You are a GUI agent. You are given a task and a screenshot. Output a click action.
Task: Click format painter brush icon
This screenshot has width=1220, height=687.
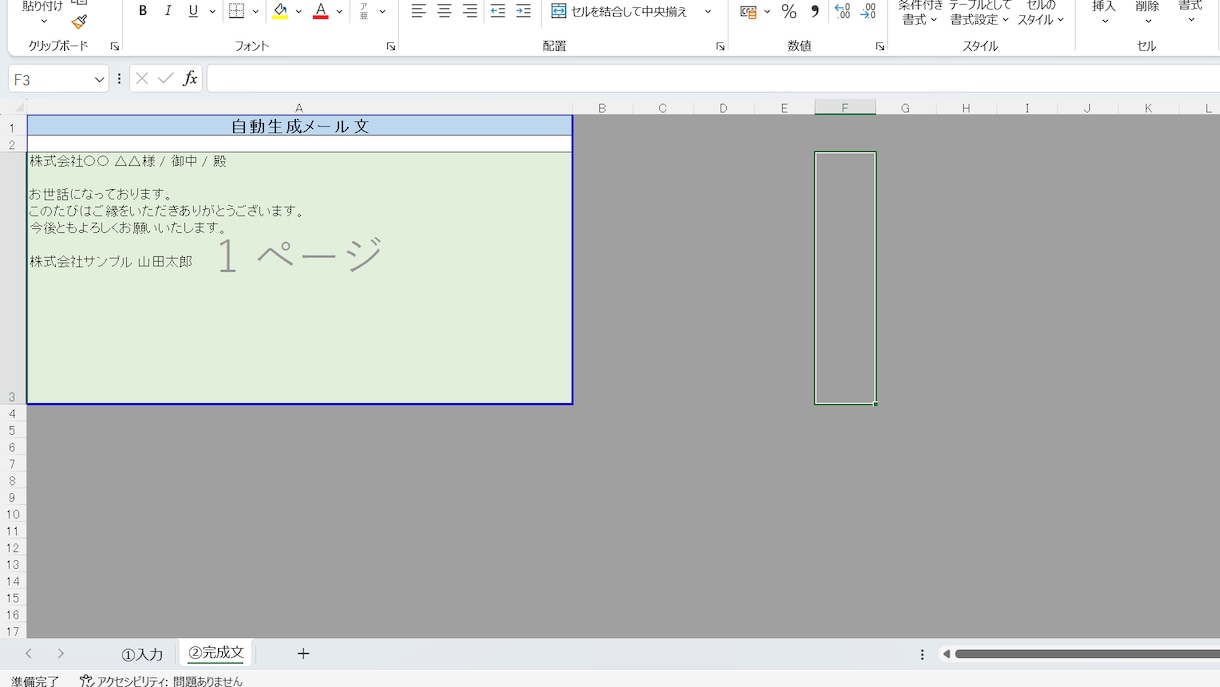[x=80, y=21]
